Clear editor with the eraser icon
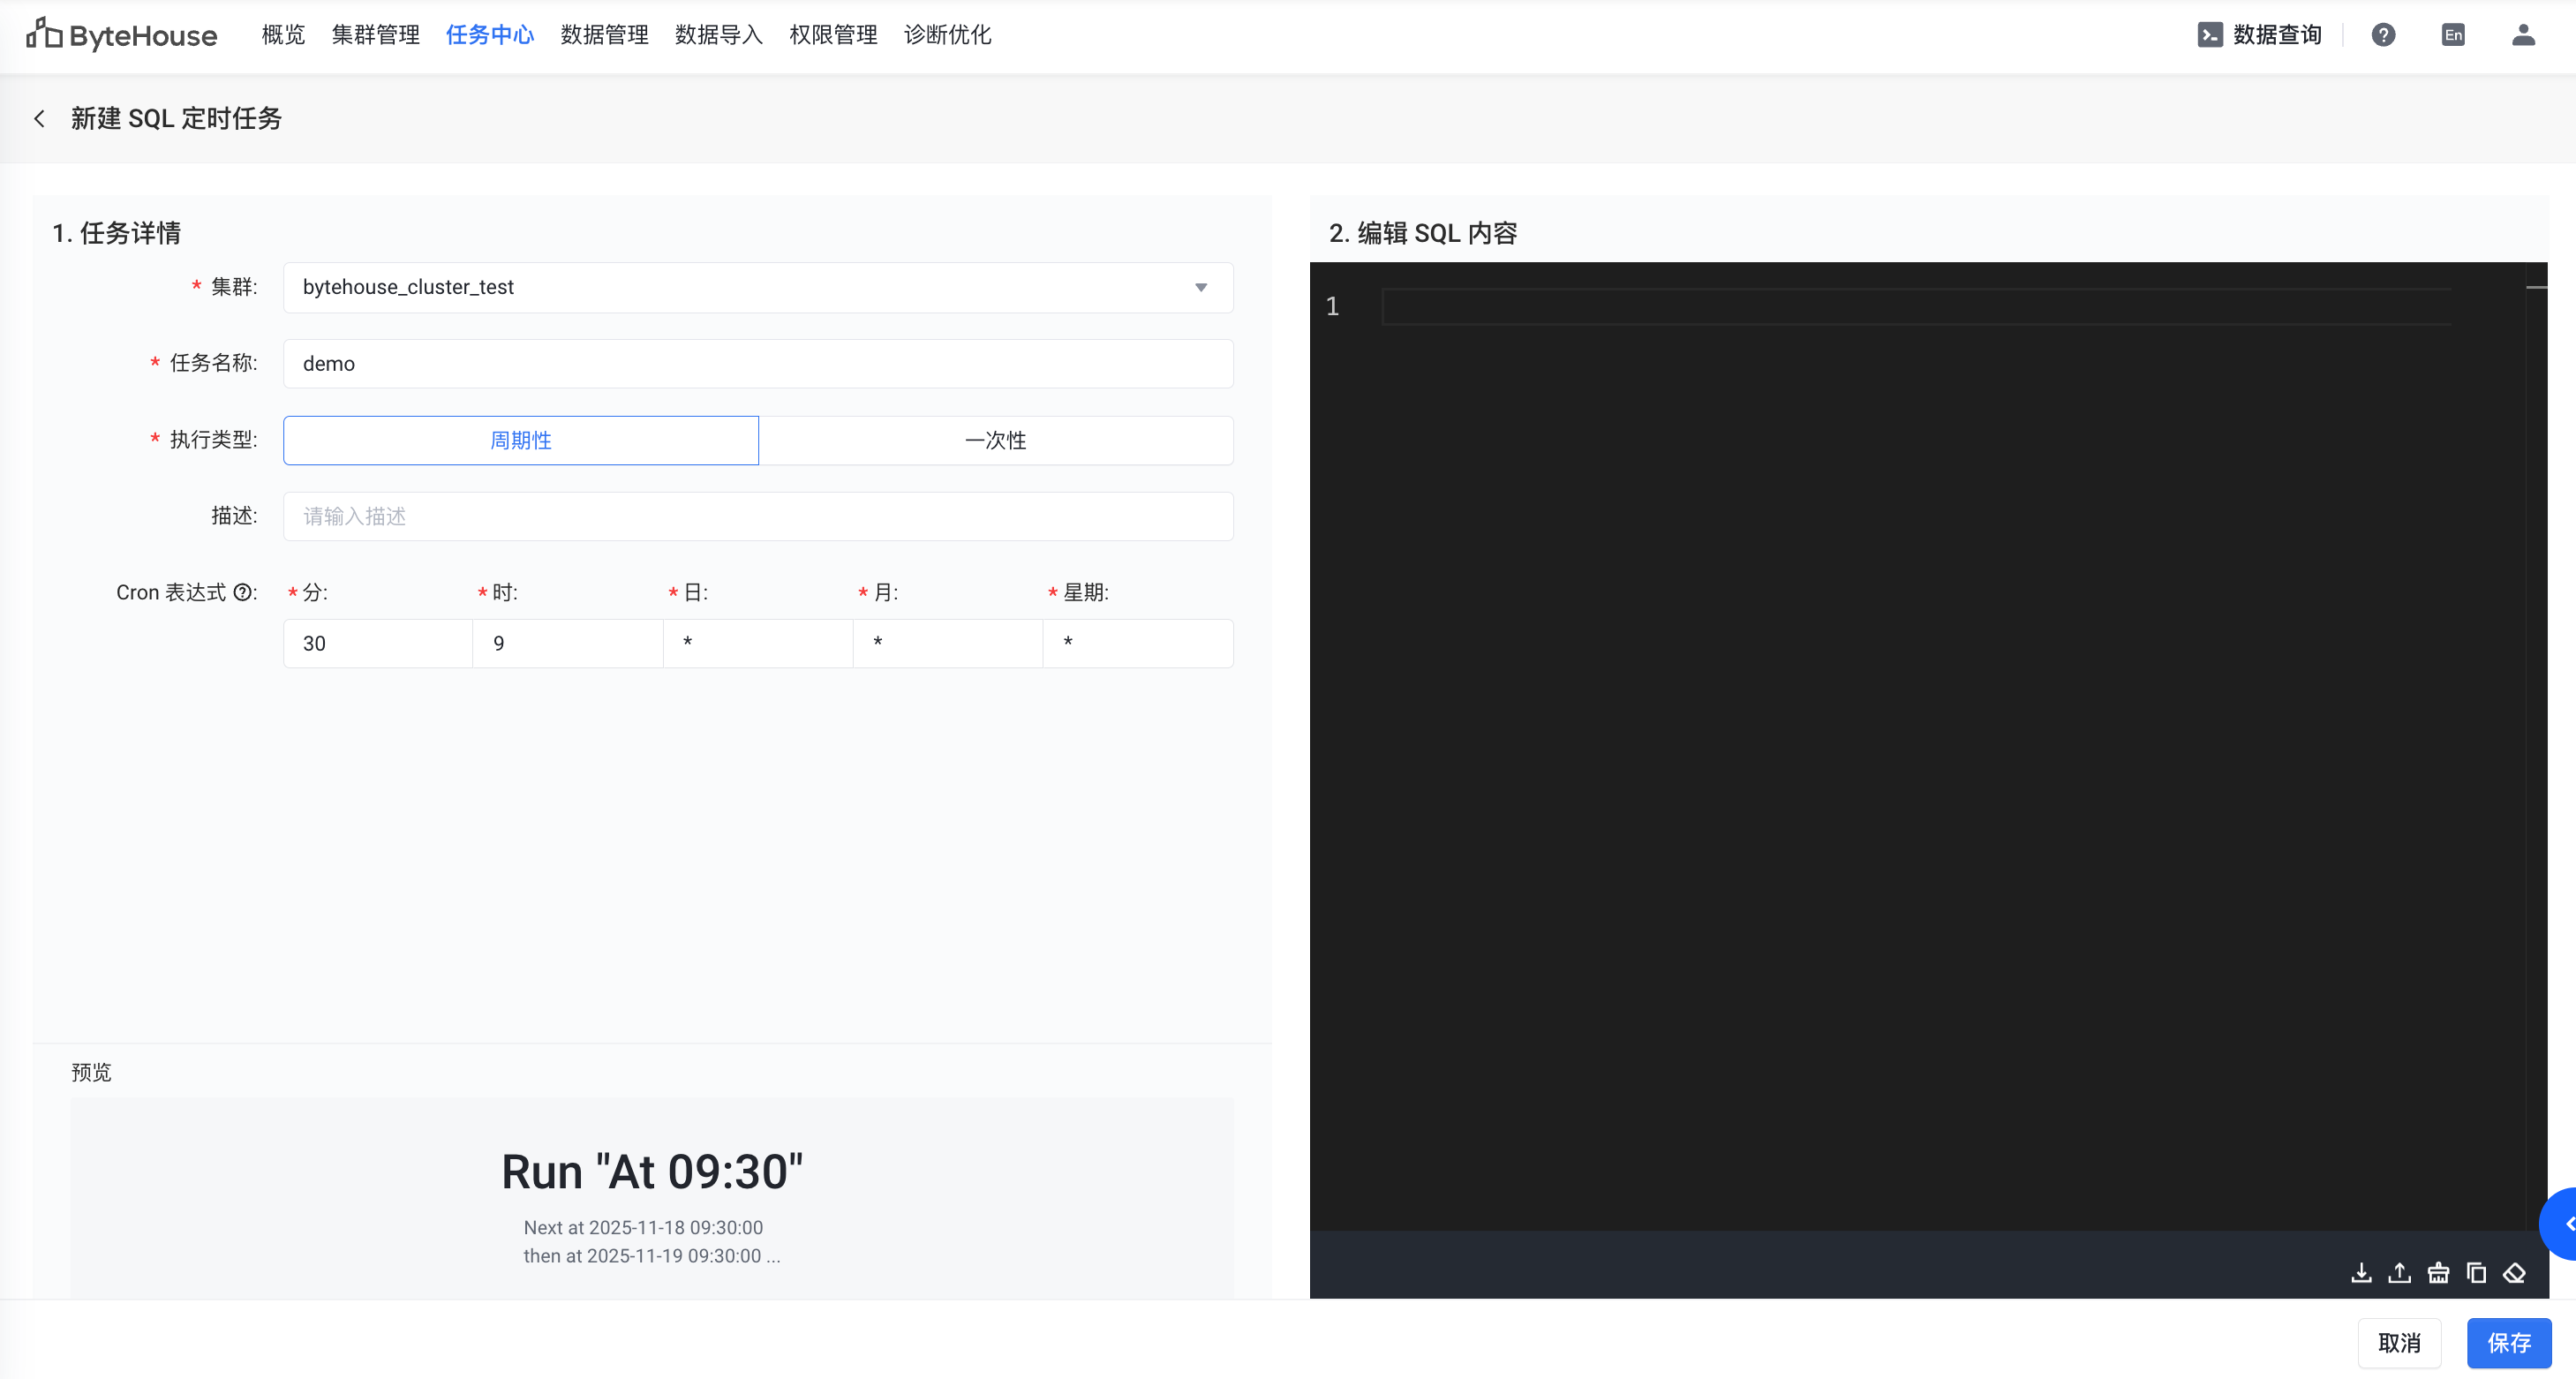 click(2514, 1273)
